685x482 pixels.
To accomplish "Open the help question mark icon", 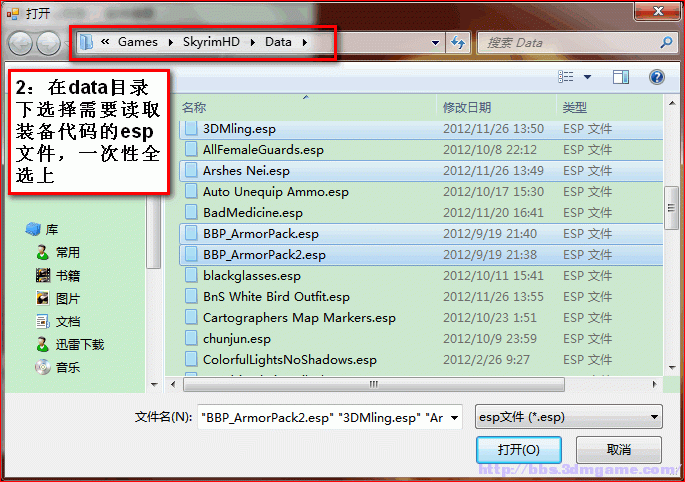I will [x=657, y=77].
